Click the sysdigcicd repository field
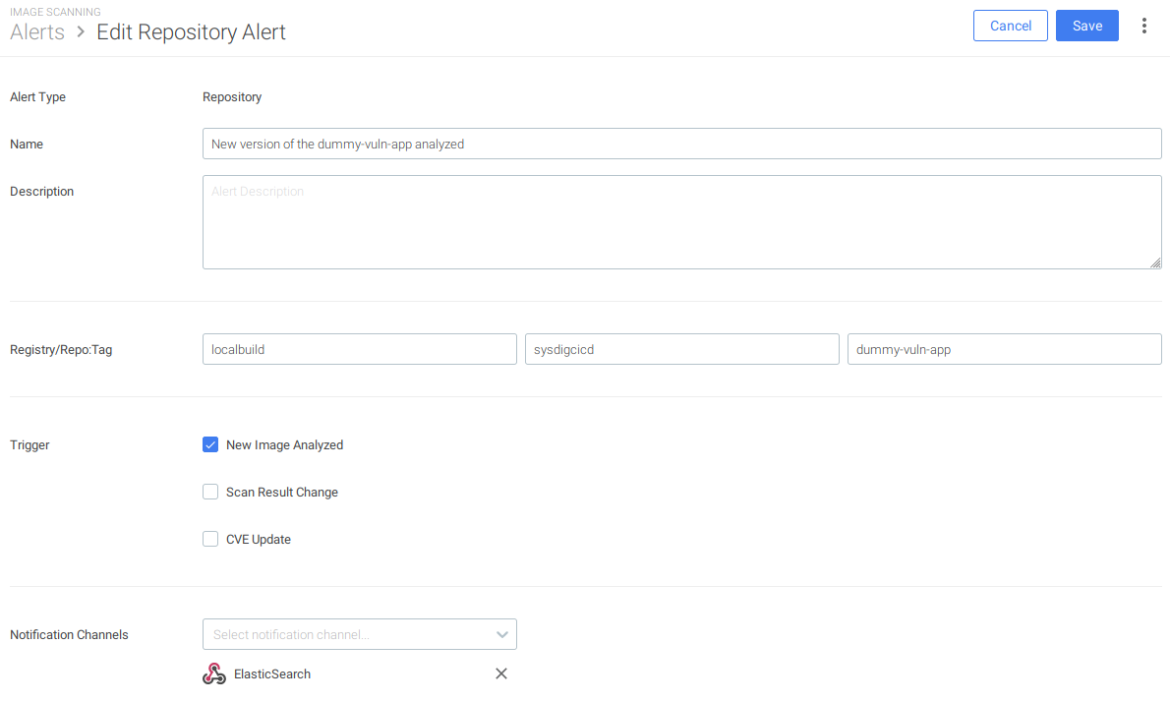The height and width of the screenshot is (702, 1170). [682, 349]
